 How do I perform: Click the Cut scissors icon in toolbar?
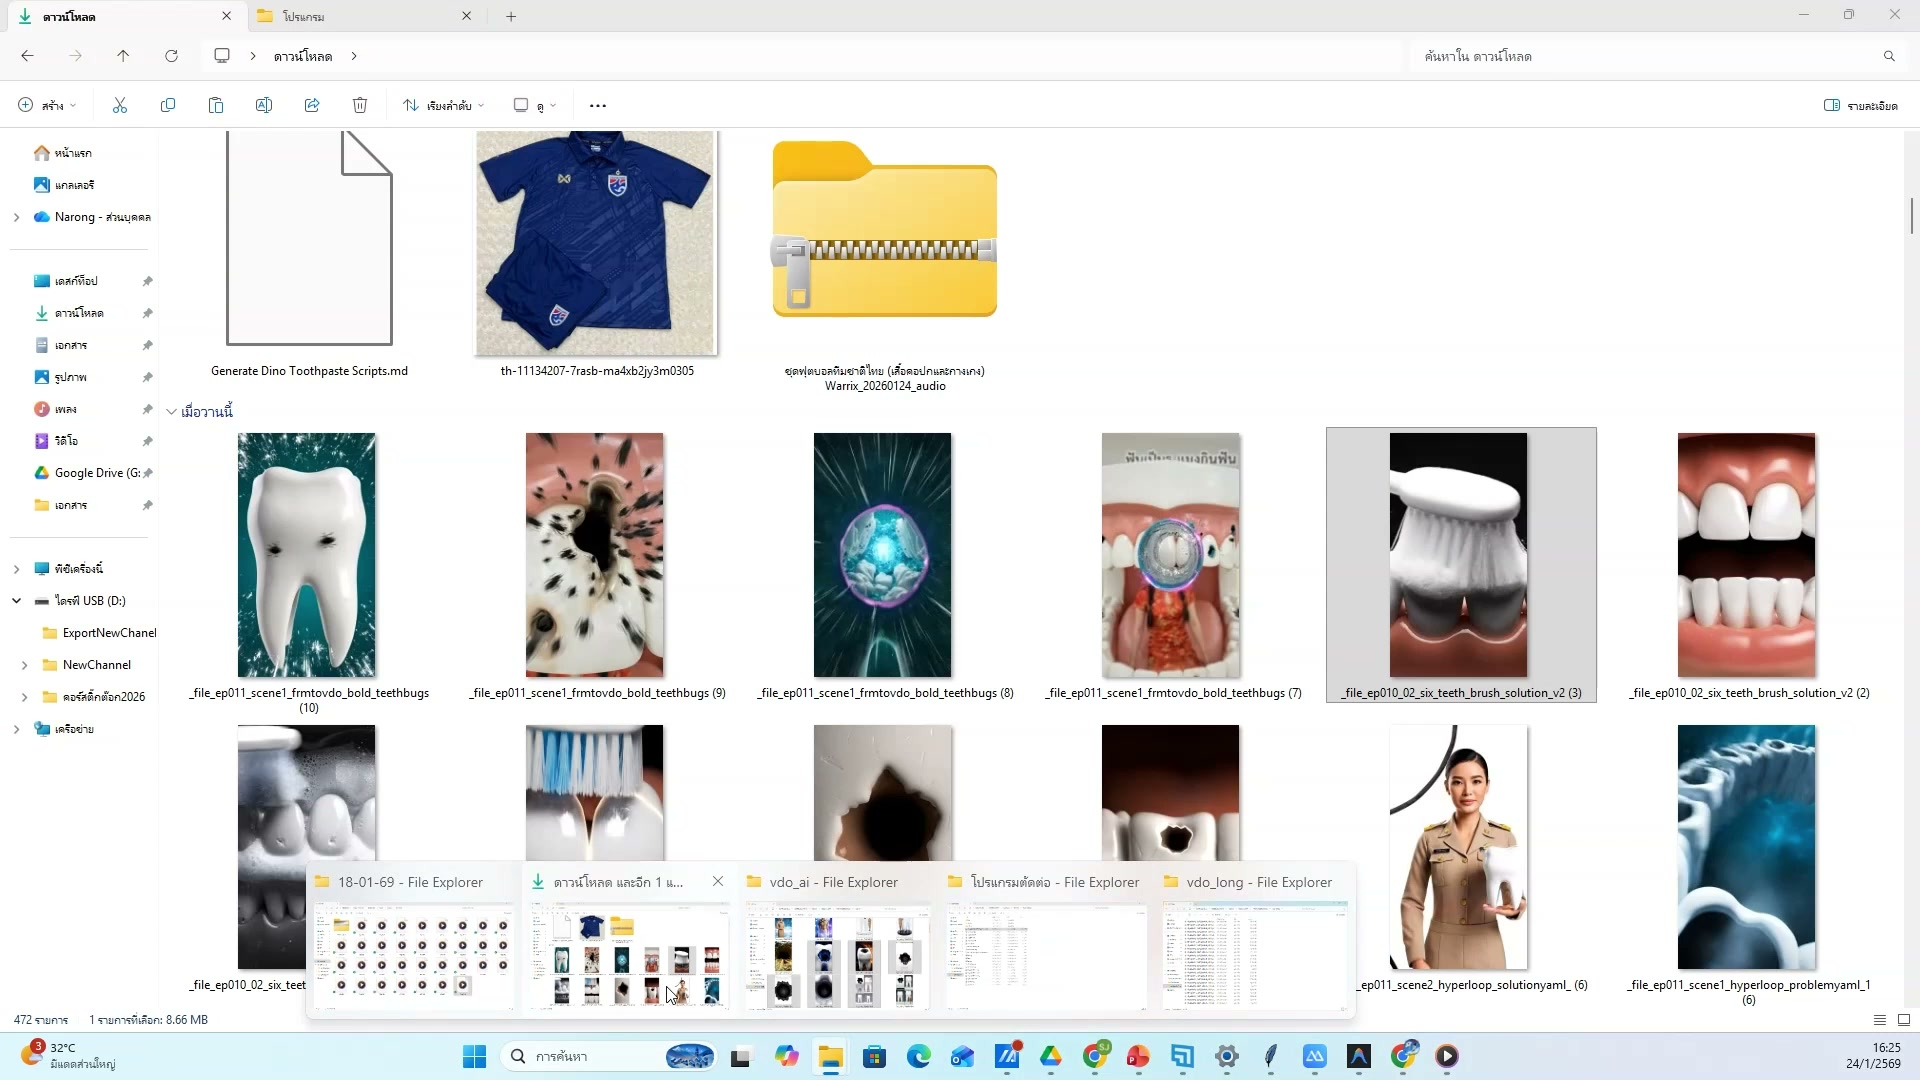pyautogui.click(x=120, y=105)
